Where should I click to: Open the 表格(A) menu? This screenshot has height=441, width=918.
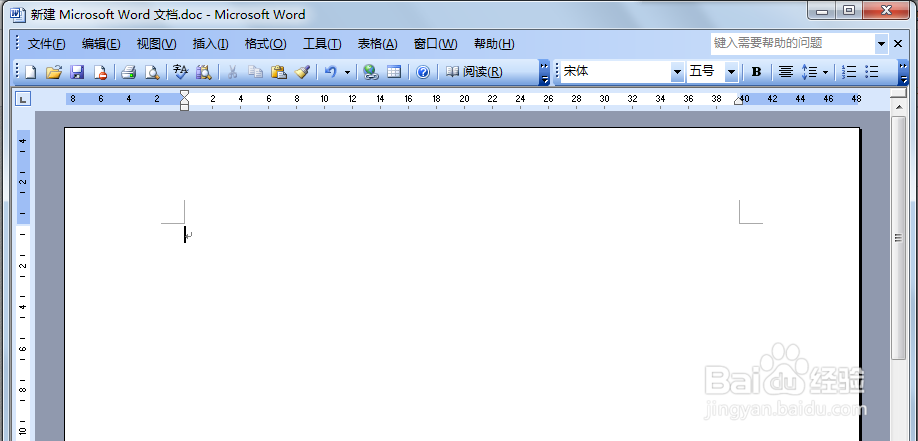click(x=378, y=44)
